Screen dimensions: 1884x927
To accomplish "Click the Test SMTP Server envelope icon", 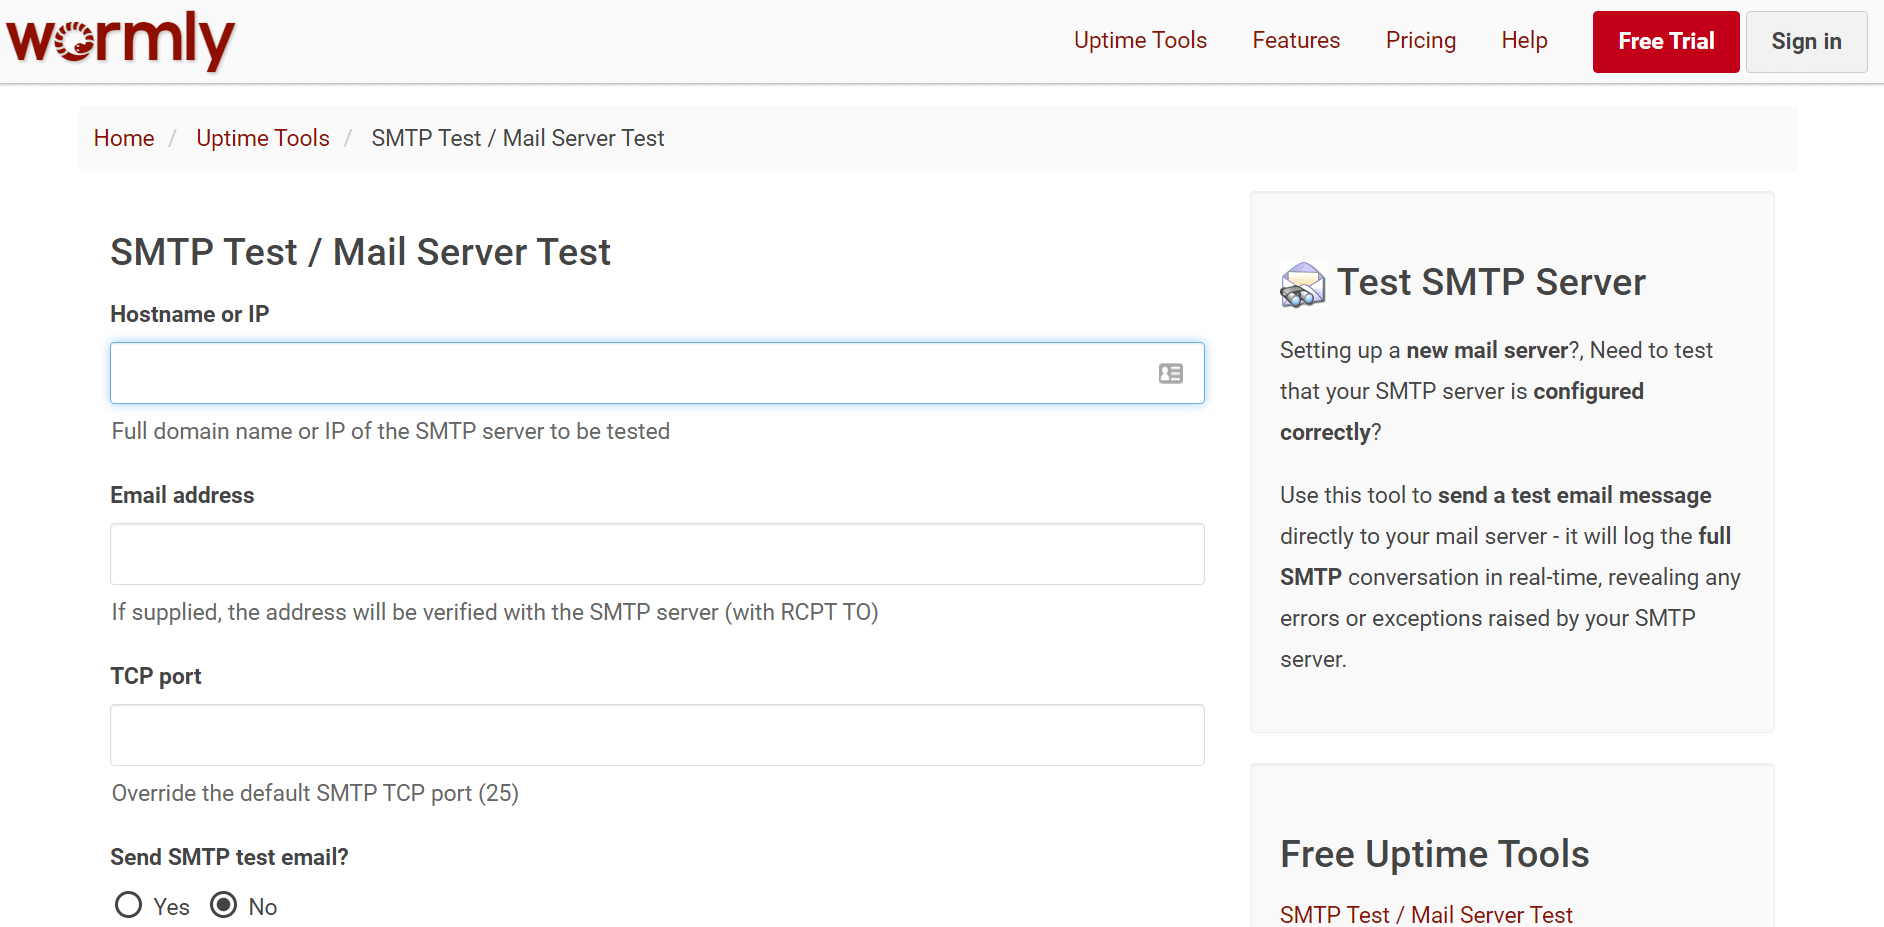I will 1302,284.
